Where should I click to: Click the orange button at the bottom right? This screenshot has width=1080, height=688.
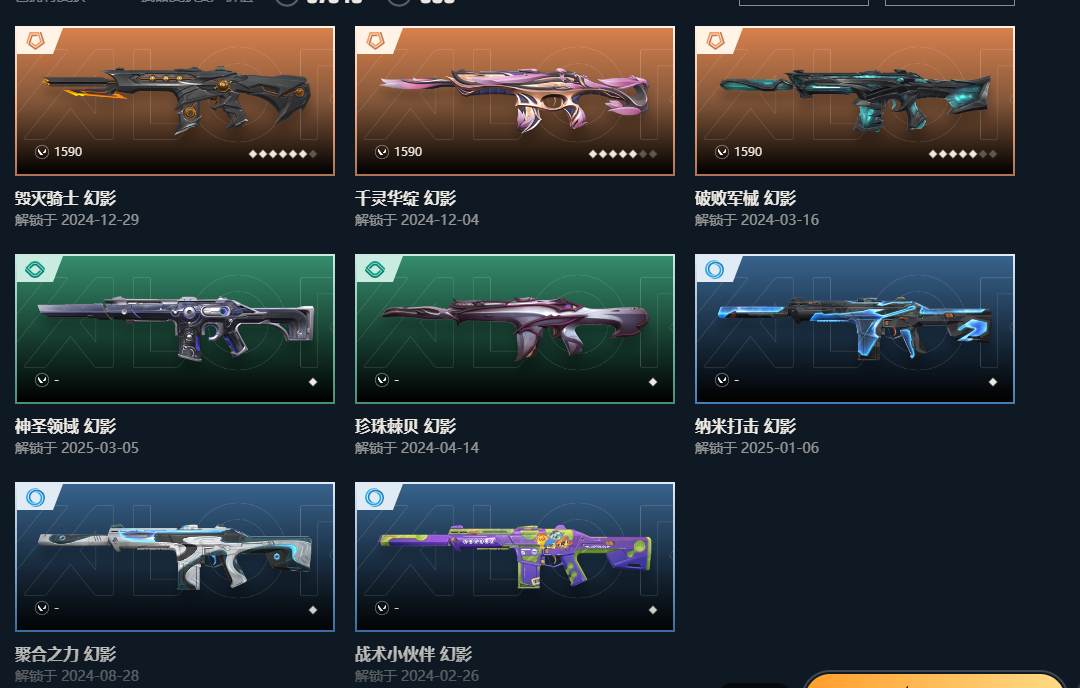[x=935, y=680]
